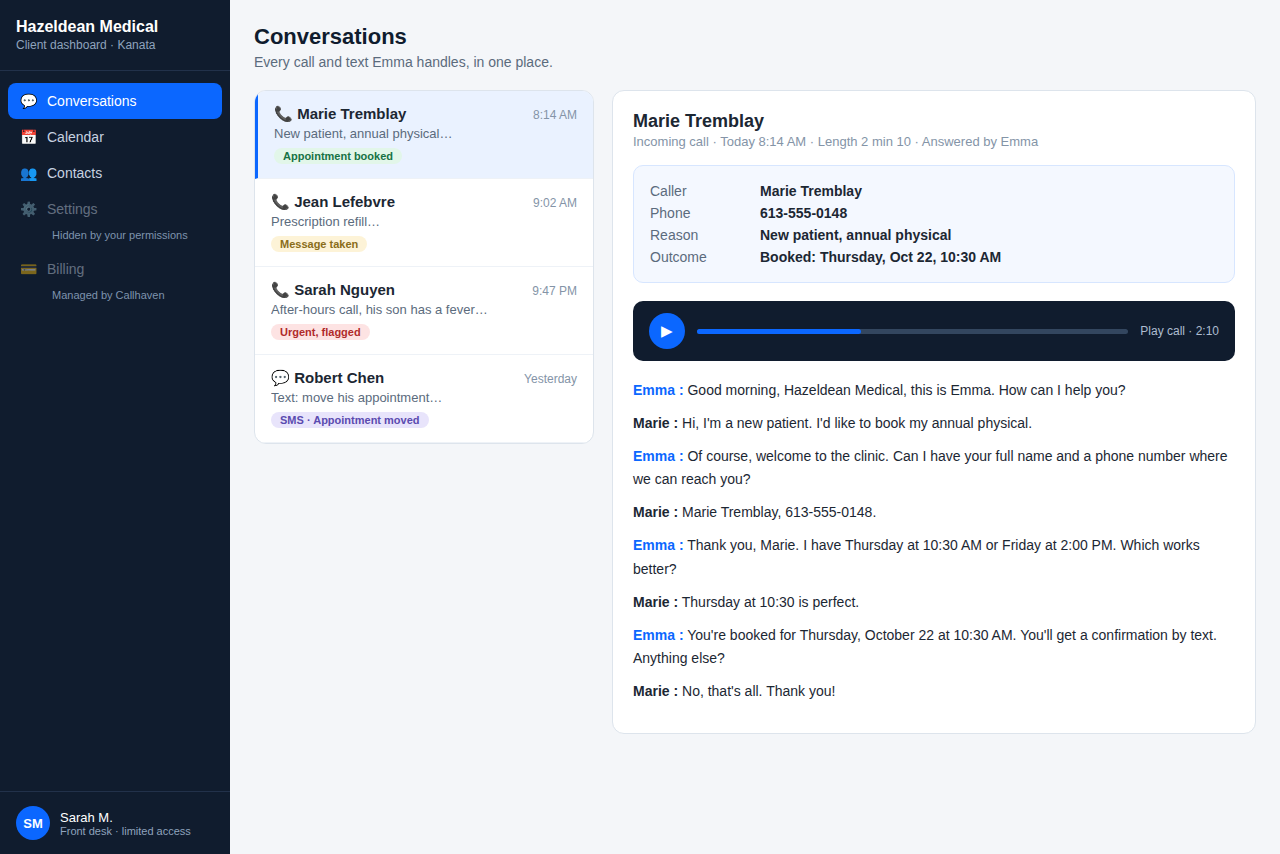
Task: Open Jean Lefebvre's conversation title
Action: 344,202
